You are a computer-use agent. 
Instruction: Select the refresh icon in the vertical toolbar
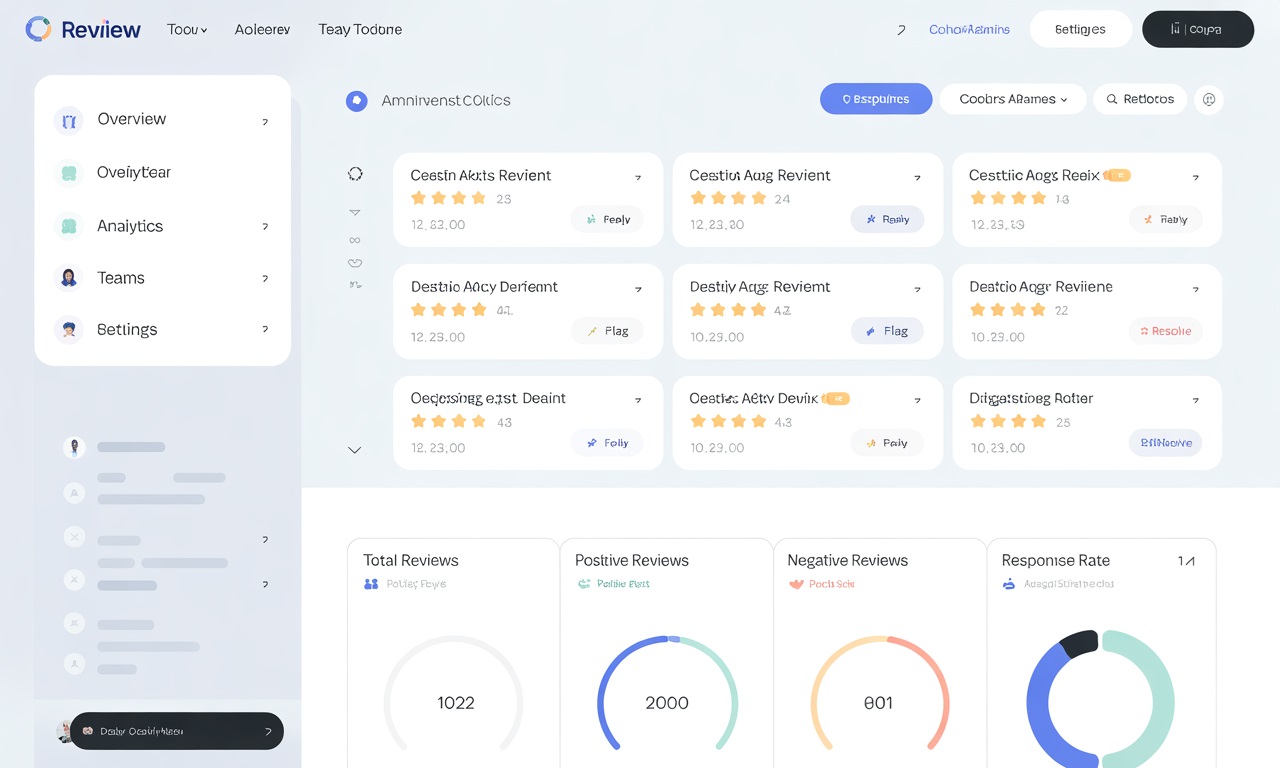[x=355, y=173]
